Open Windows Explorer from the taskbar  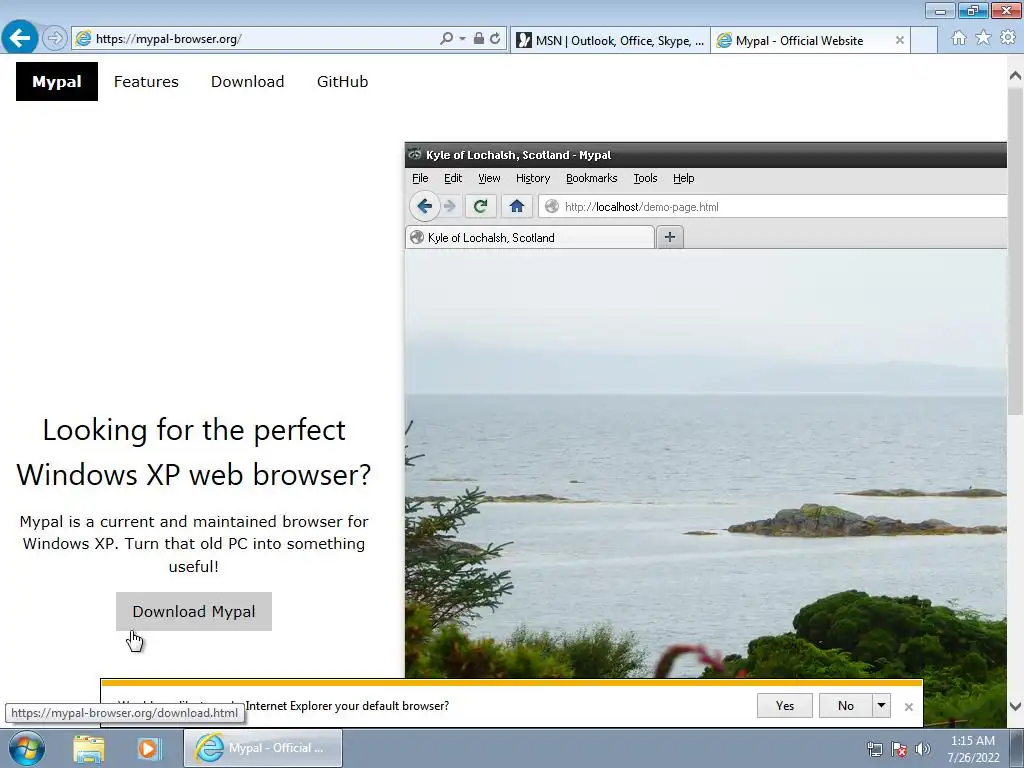tap(89, 749)
